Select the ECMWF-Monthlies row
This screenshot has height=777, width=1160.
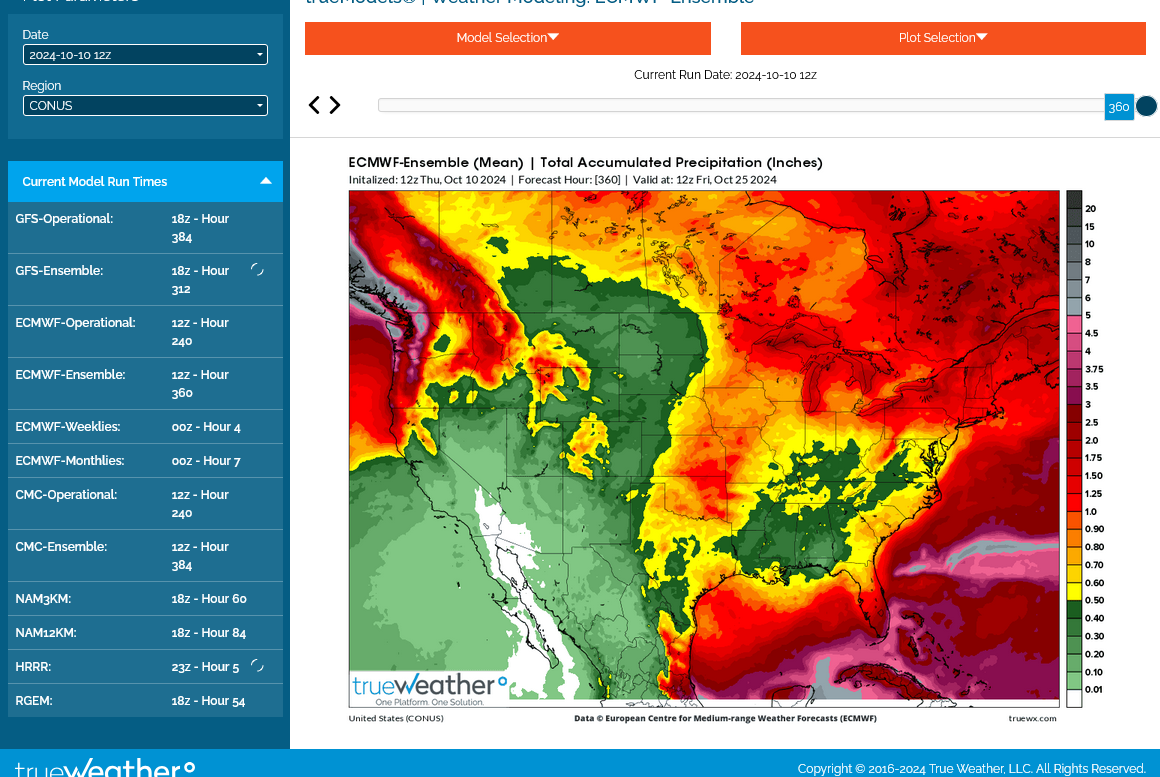pos(145,461)
